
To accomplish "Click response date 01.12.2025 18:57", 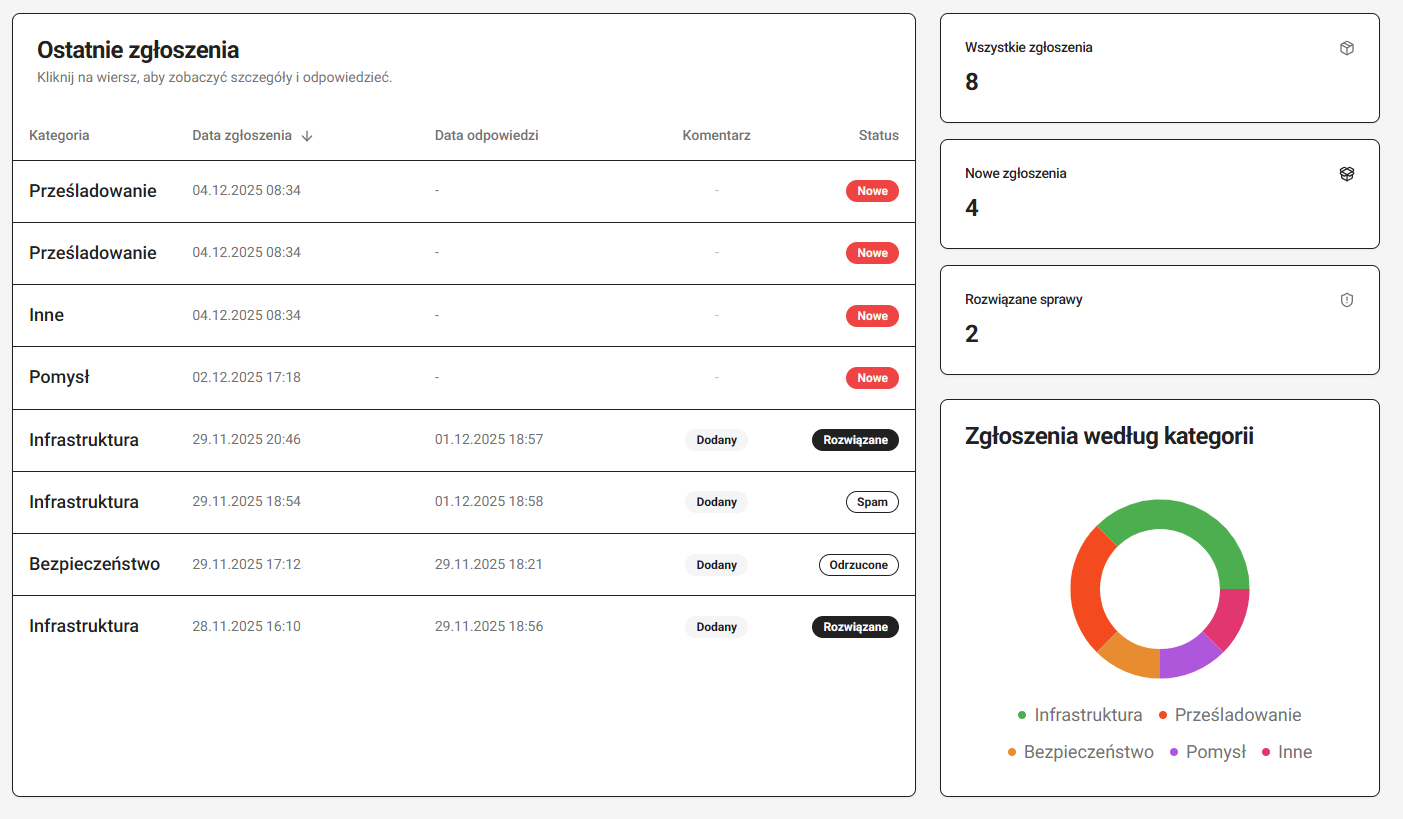I will click(x=489, y=440).
